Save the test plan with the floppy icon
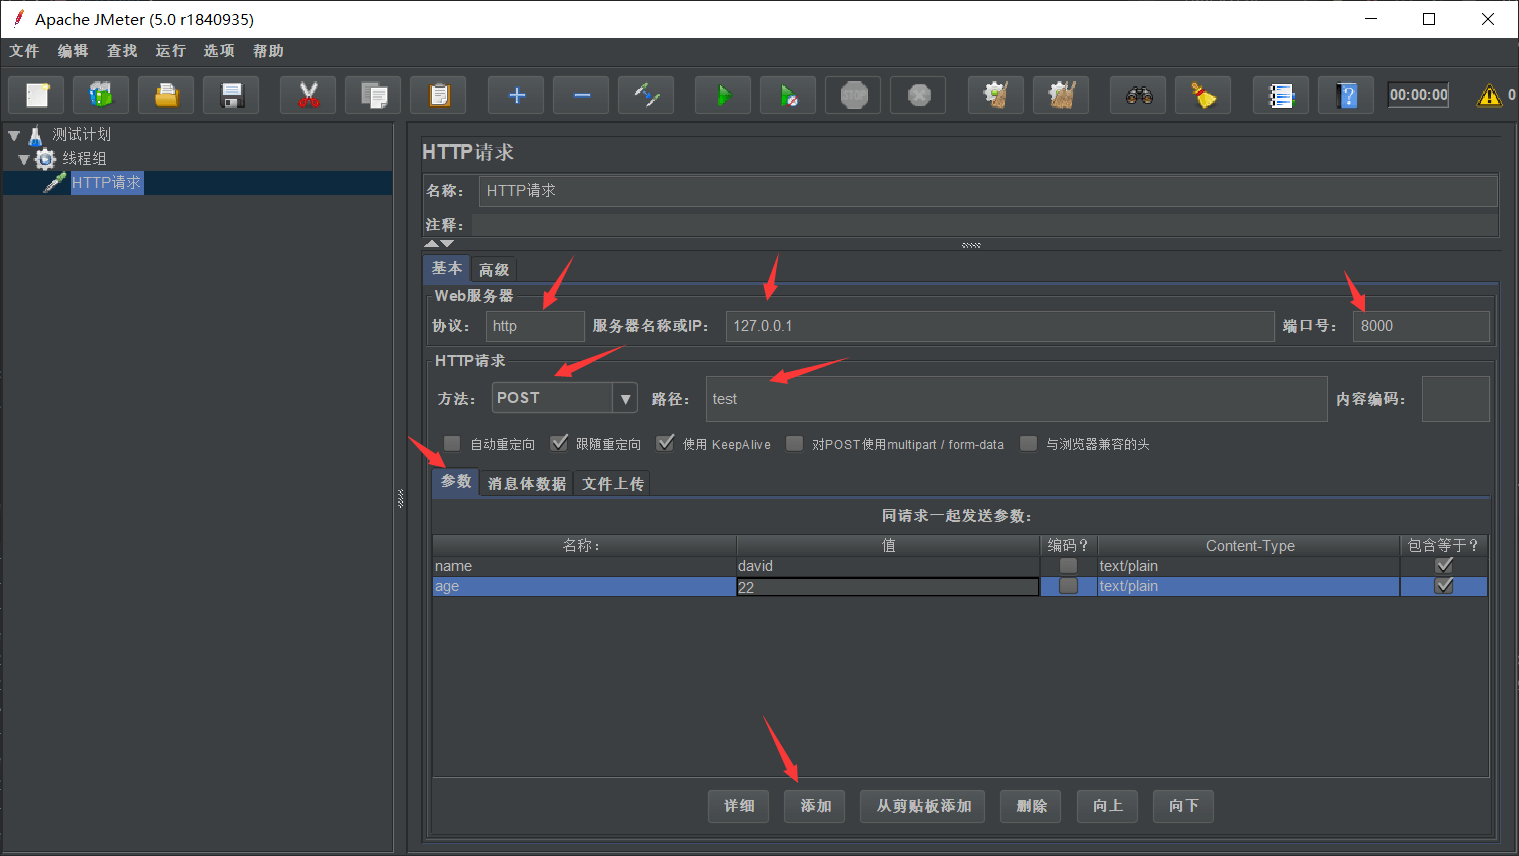This screenshot has width=1519, height=856. [231, 95]
